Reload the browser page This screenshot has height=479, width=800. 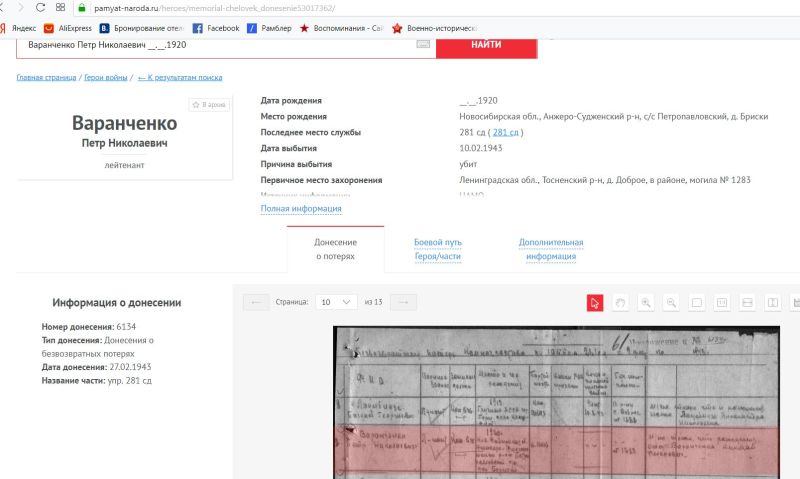point(40,8)
